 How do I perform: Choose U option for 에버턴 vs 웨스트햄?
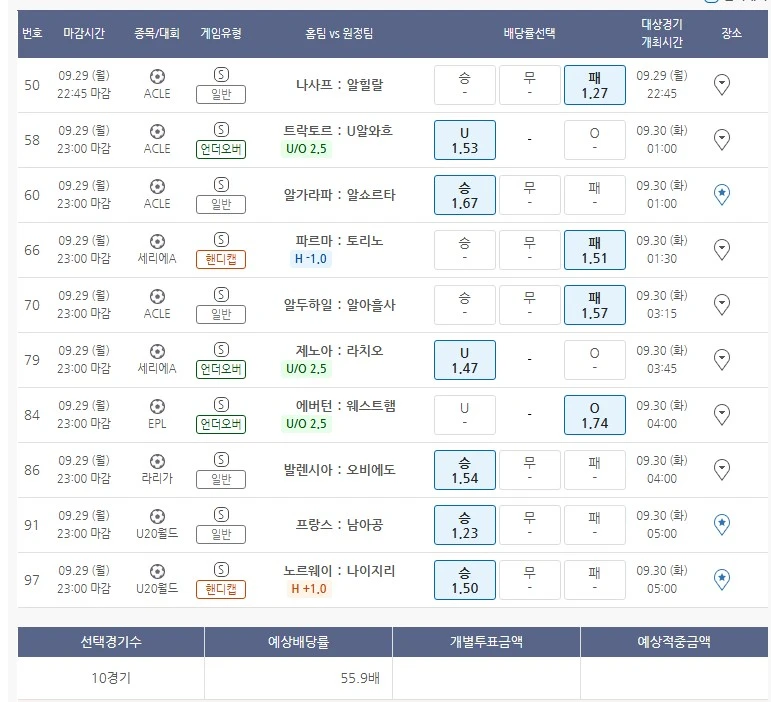[x=464, y=414]
